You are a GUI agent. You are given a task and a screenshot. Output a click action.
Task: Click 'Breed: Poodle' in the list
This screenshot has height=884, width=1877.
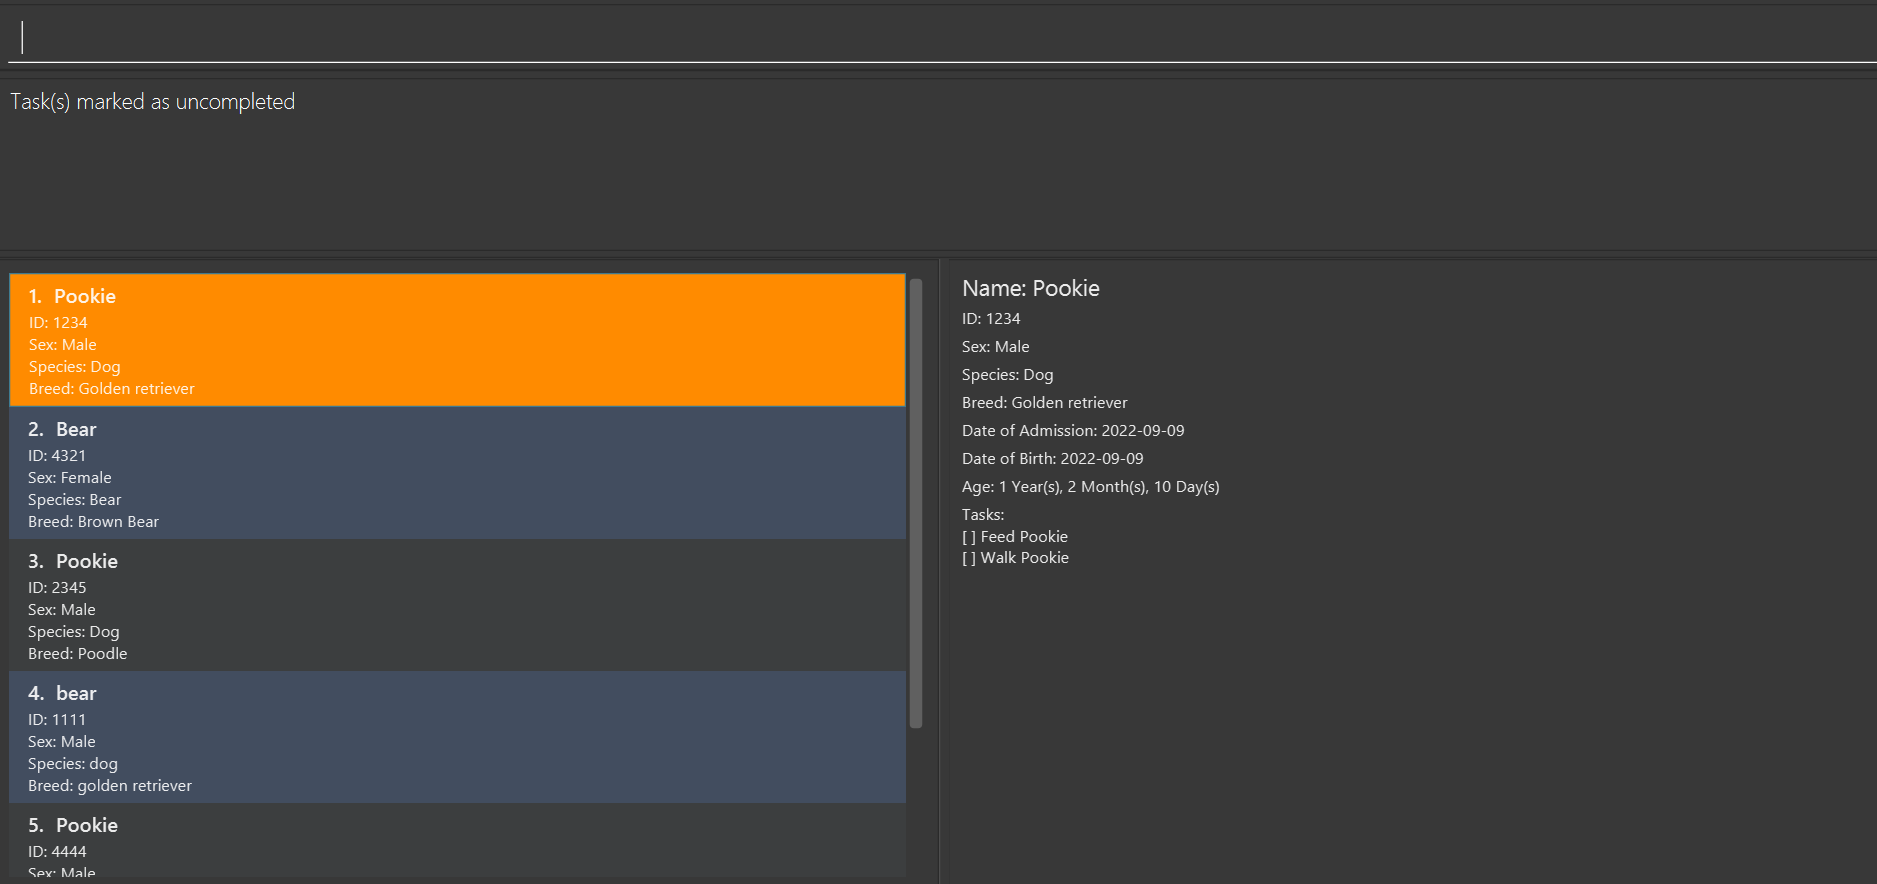[77, 654]
